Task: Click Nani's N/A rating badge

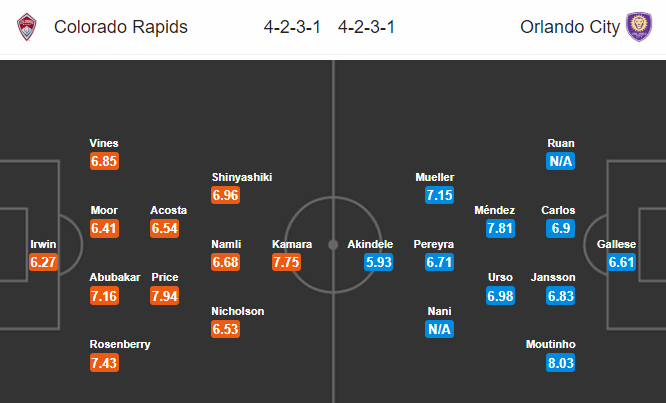Action: point(439,329)
